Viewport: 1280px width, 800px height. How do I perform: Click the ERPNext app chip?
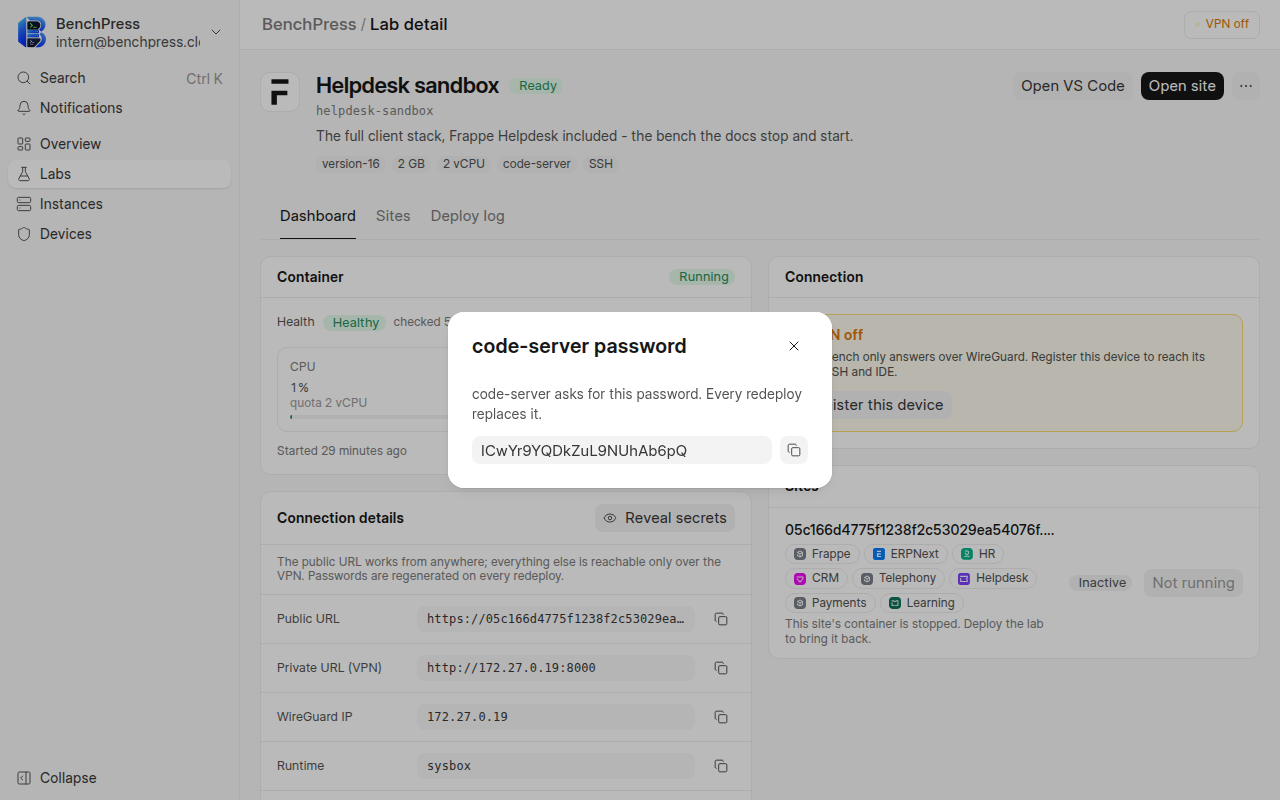(x=906, y=554)
